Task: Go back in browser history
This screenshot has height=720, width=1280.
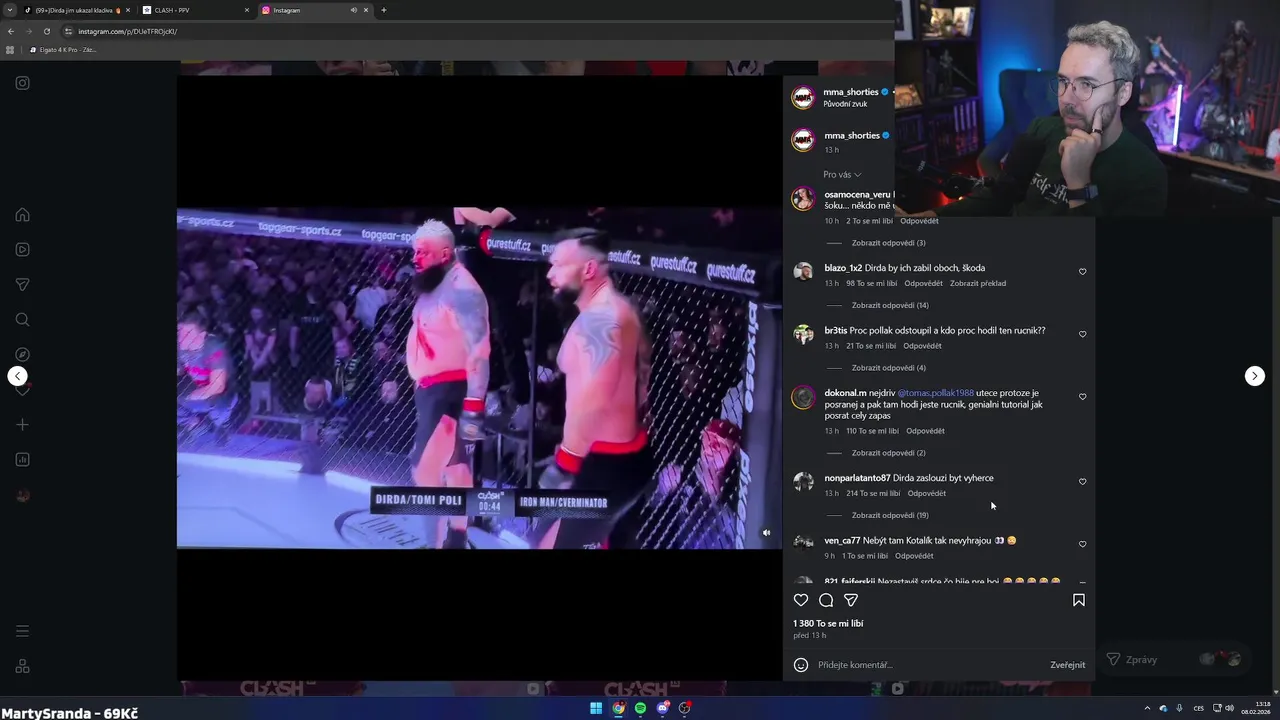Action: coord(10,31)
